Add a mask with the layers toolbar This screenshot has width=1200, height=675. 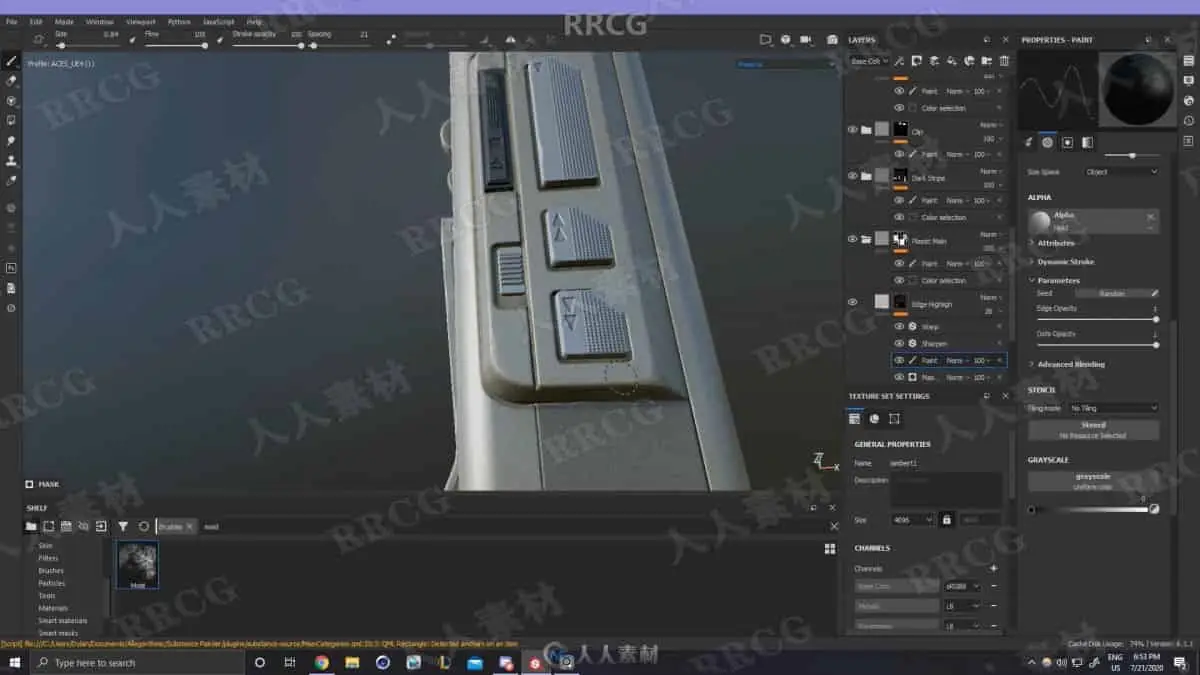915,61
